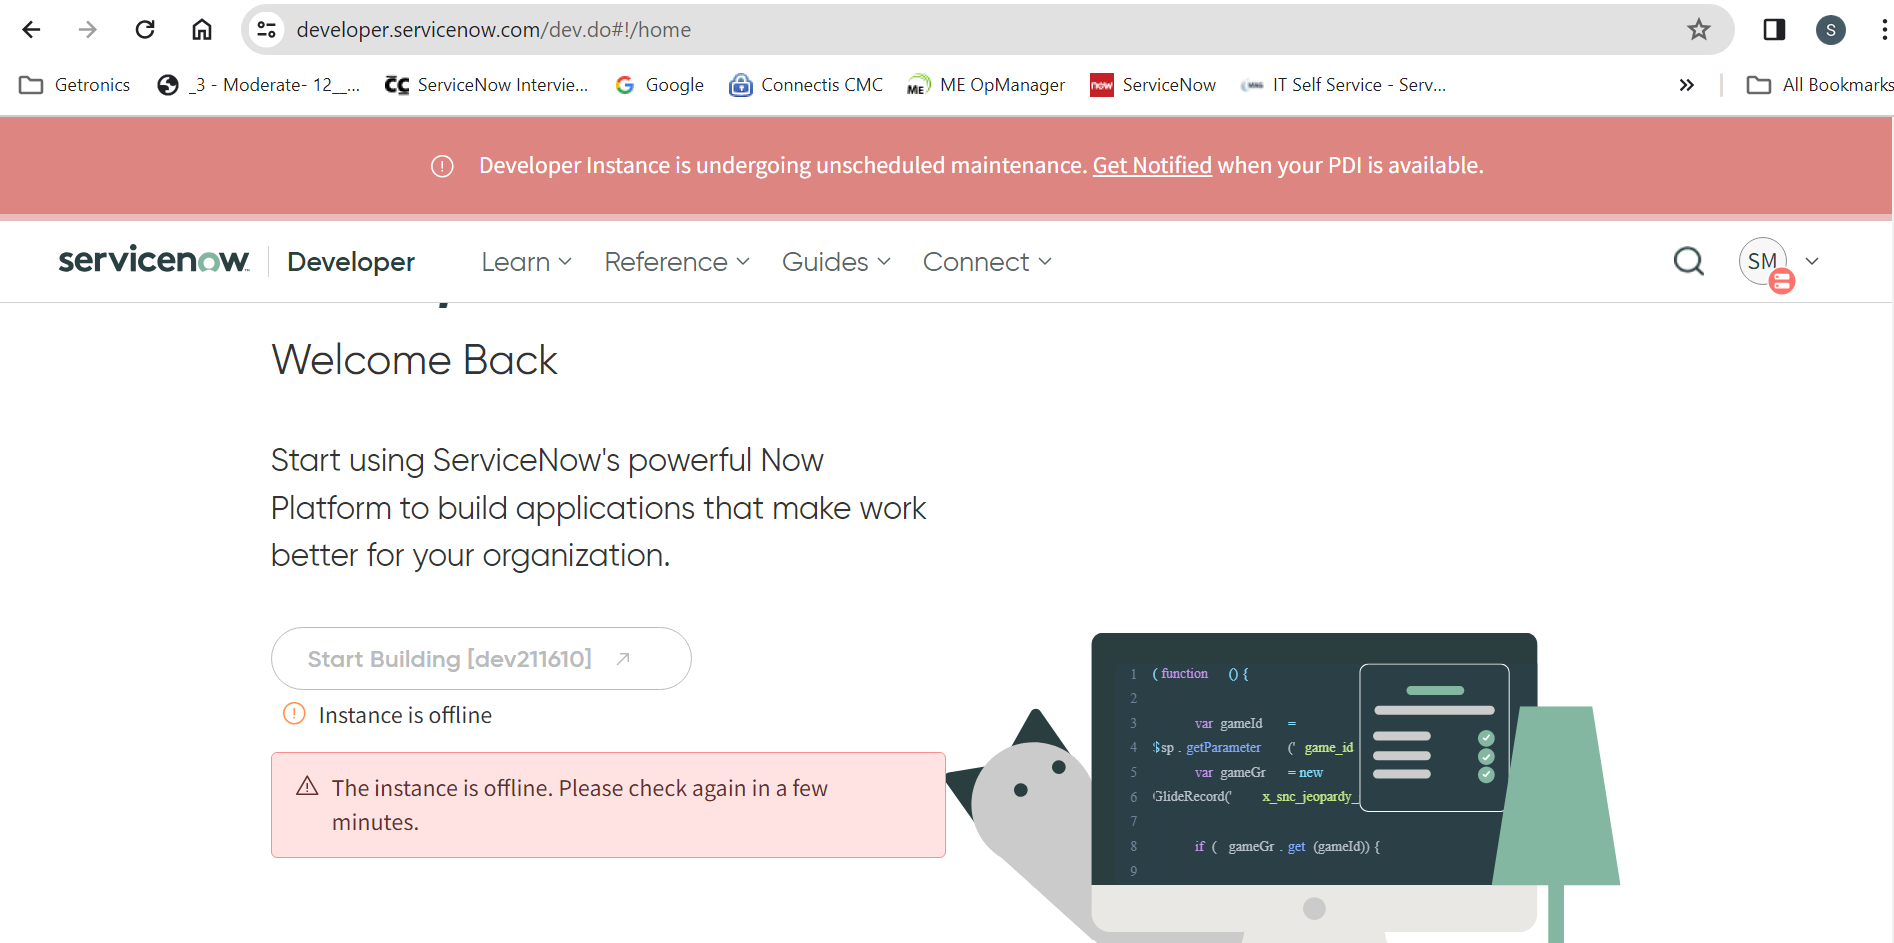Click the red instance status badge
This screenshot has height=943, width=1894.
point(1782,282)
